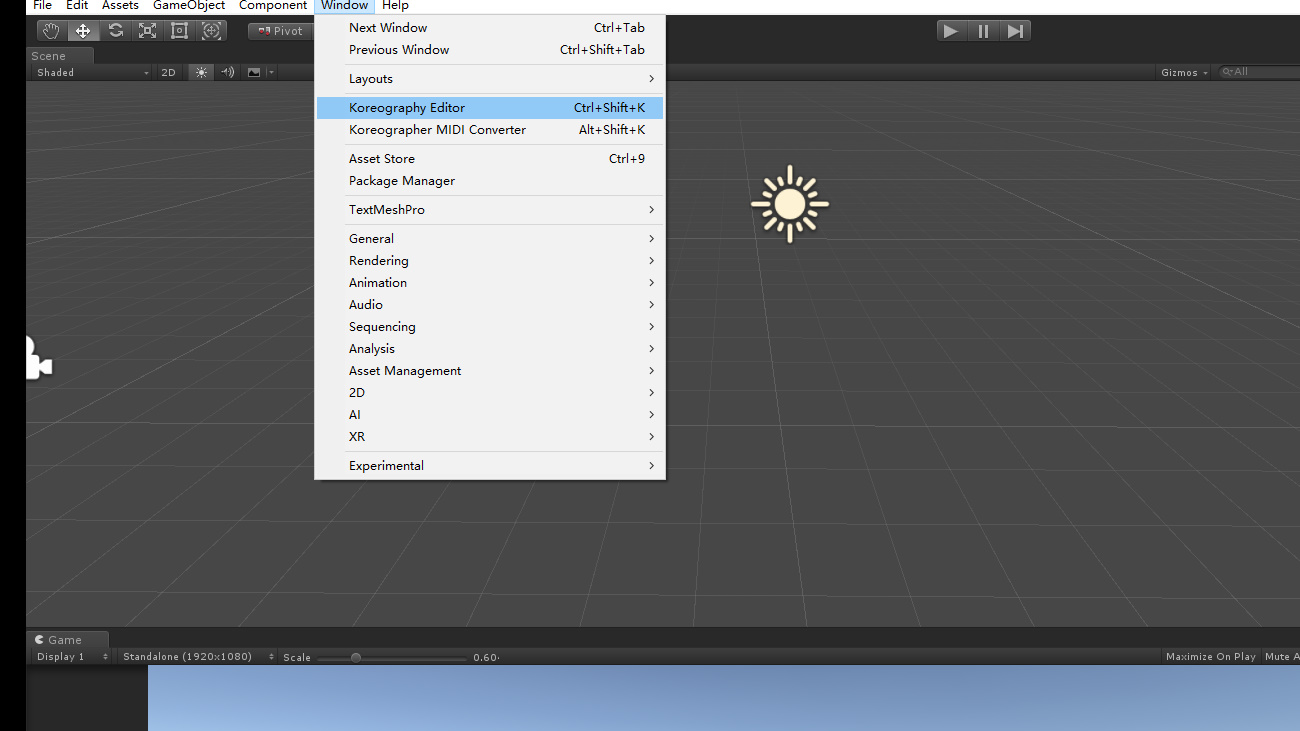
Task: Select the Rect Transform tool
Action: tap(179, 30)
